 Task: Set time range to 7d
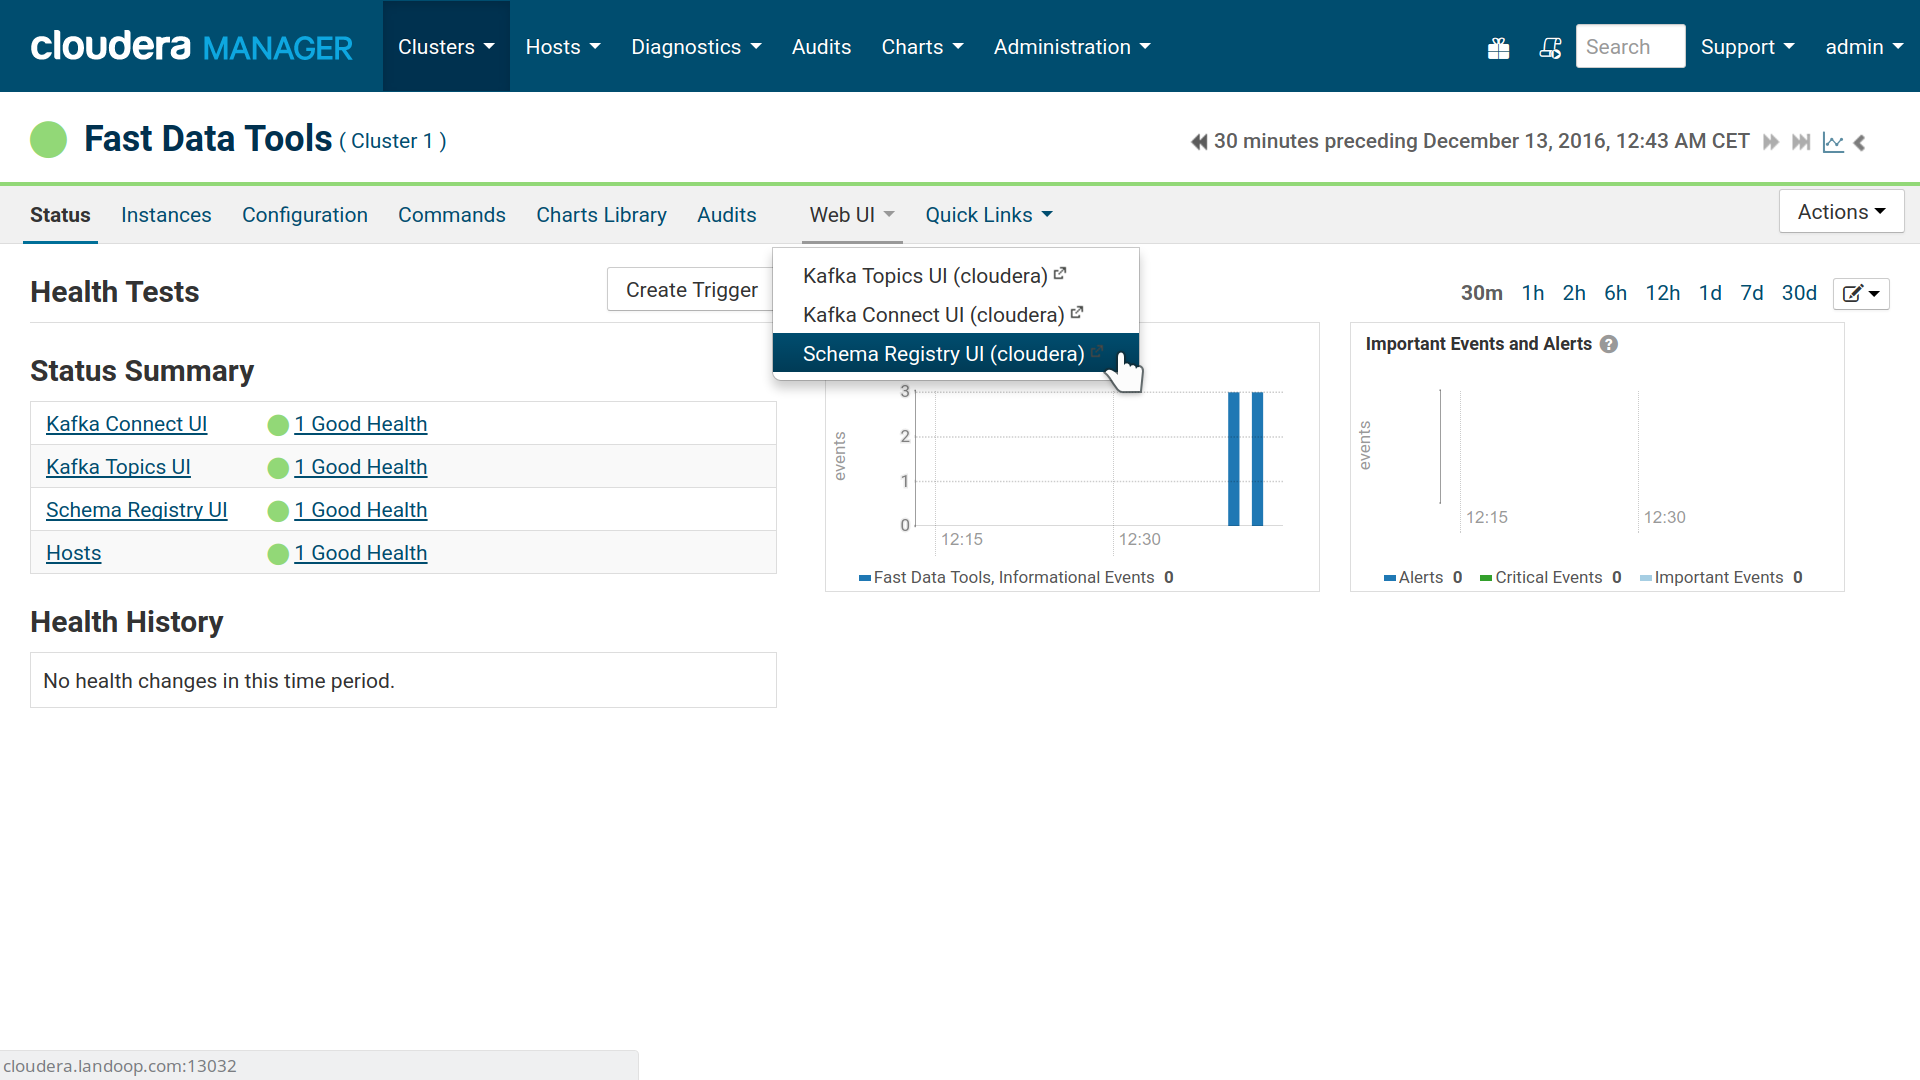pyautogui.click(x=1751, y=293)
